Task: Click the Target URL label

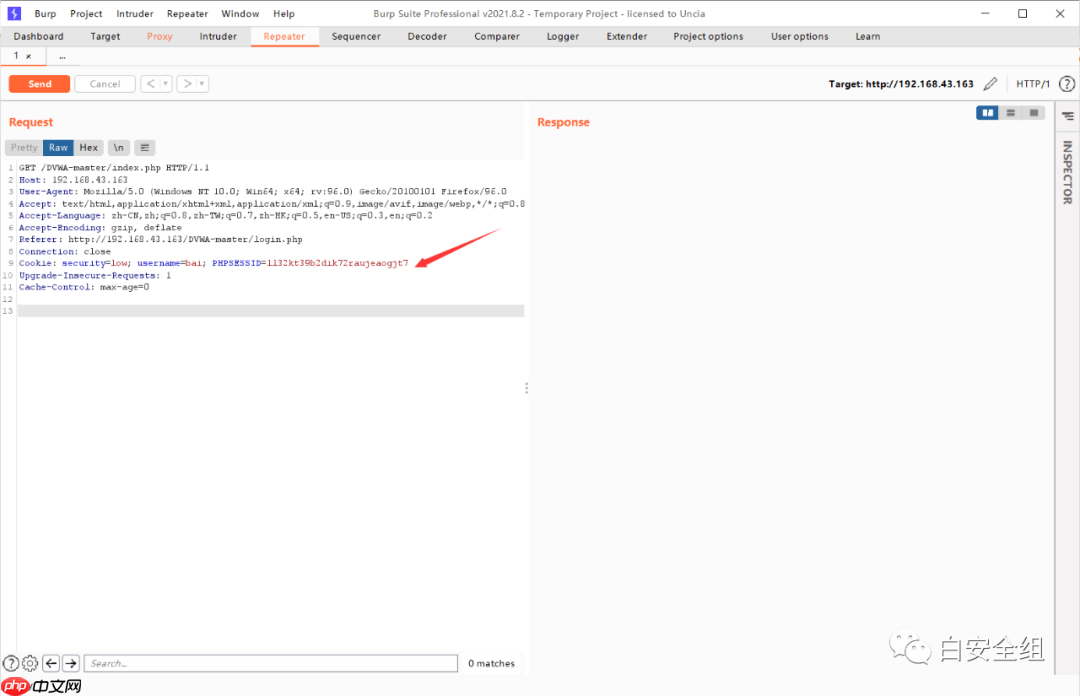Action: (x=901, y=84)
